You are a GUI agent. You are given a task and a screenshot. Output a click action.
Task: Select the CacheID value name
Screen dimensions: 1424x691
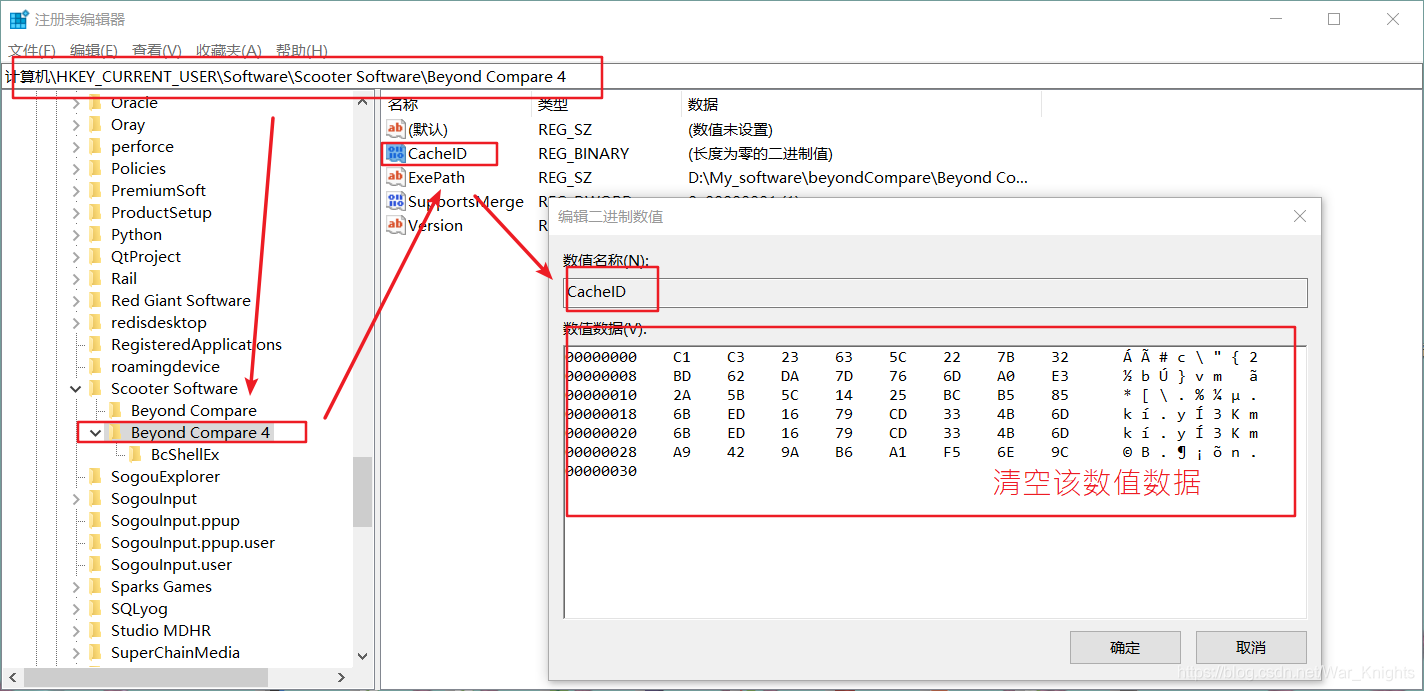(x=437, y=153)
